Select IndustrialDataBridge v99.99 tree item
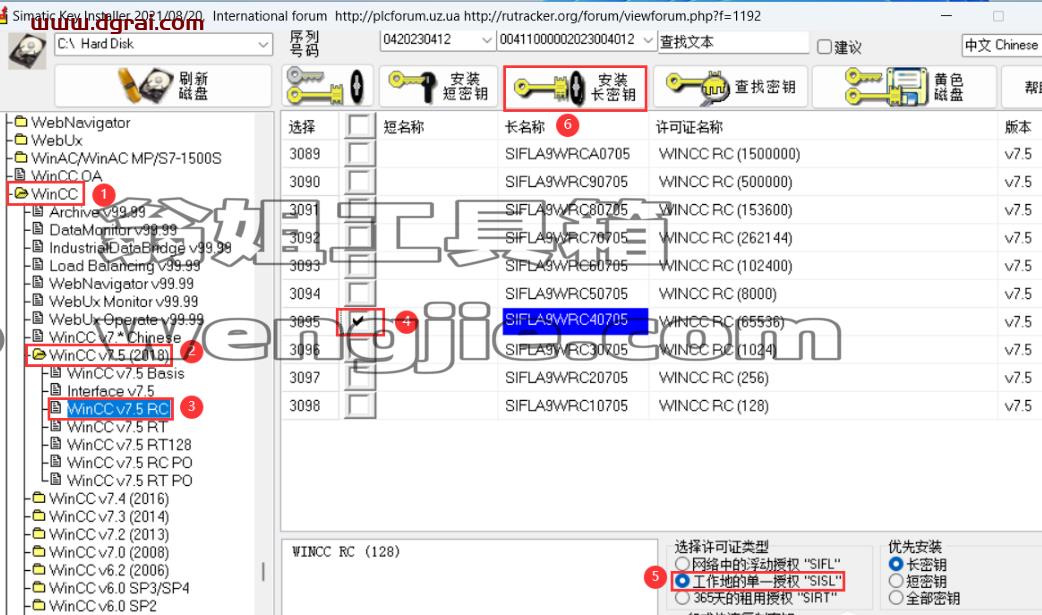The width and height of the screenshot is (1042, 615). pyautogui.click(x=140, y=248)
